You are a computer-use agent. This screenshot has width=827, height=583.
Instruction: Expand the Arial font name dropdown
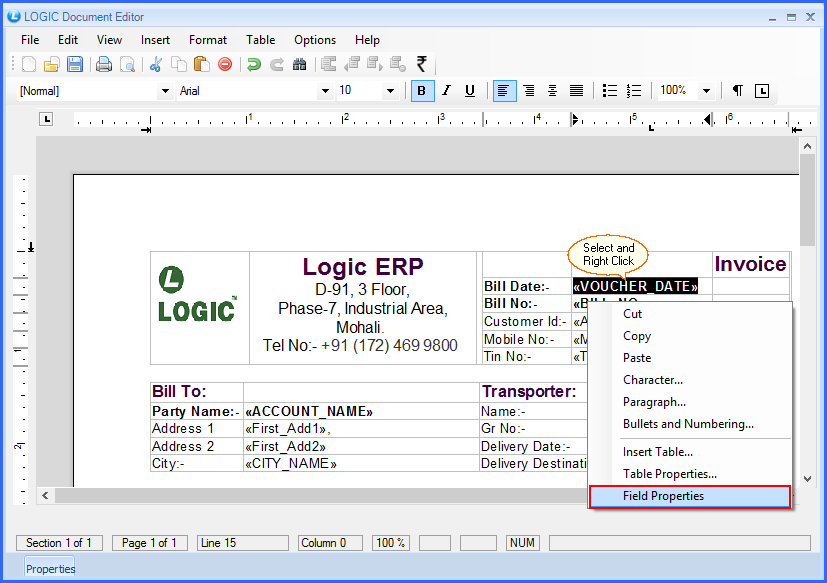(x=325, y=91)
